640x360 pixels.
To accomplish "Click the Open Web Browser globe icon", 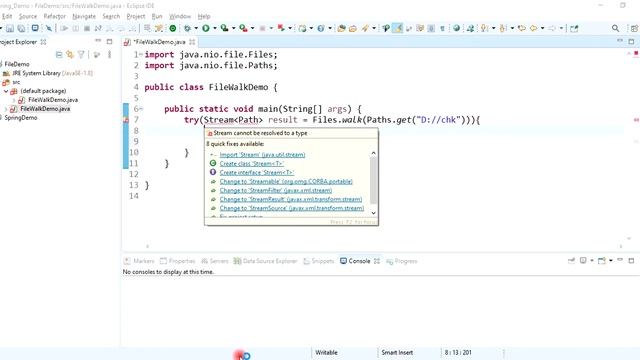I will click(x=456, y=28).
